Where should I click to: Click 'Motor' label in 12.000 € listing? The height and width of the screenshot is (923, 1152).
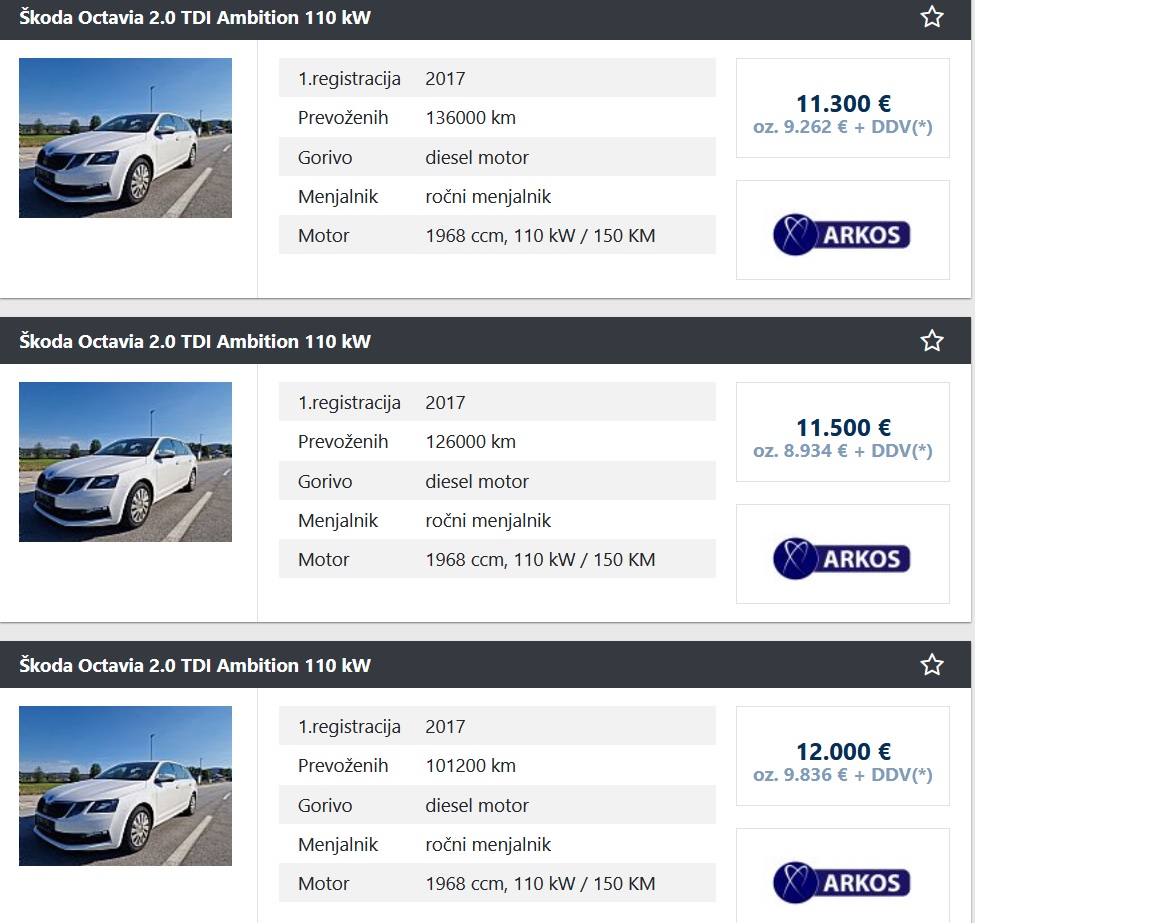coord(323,884)
